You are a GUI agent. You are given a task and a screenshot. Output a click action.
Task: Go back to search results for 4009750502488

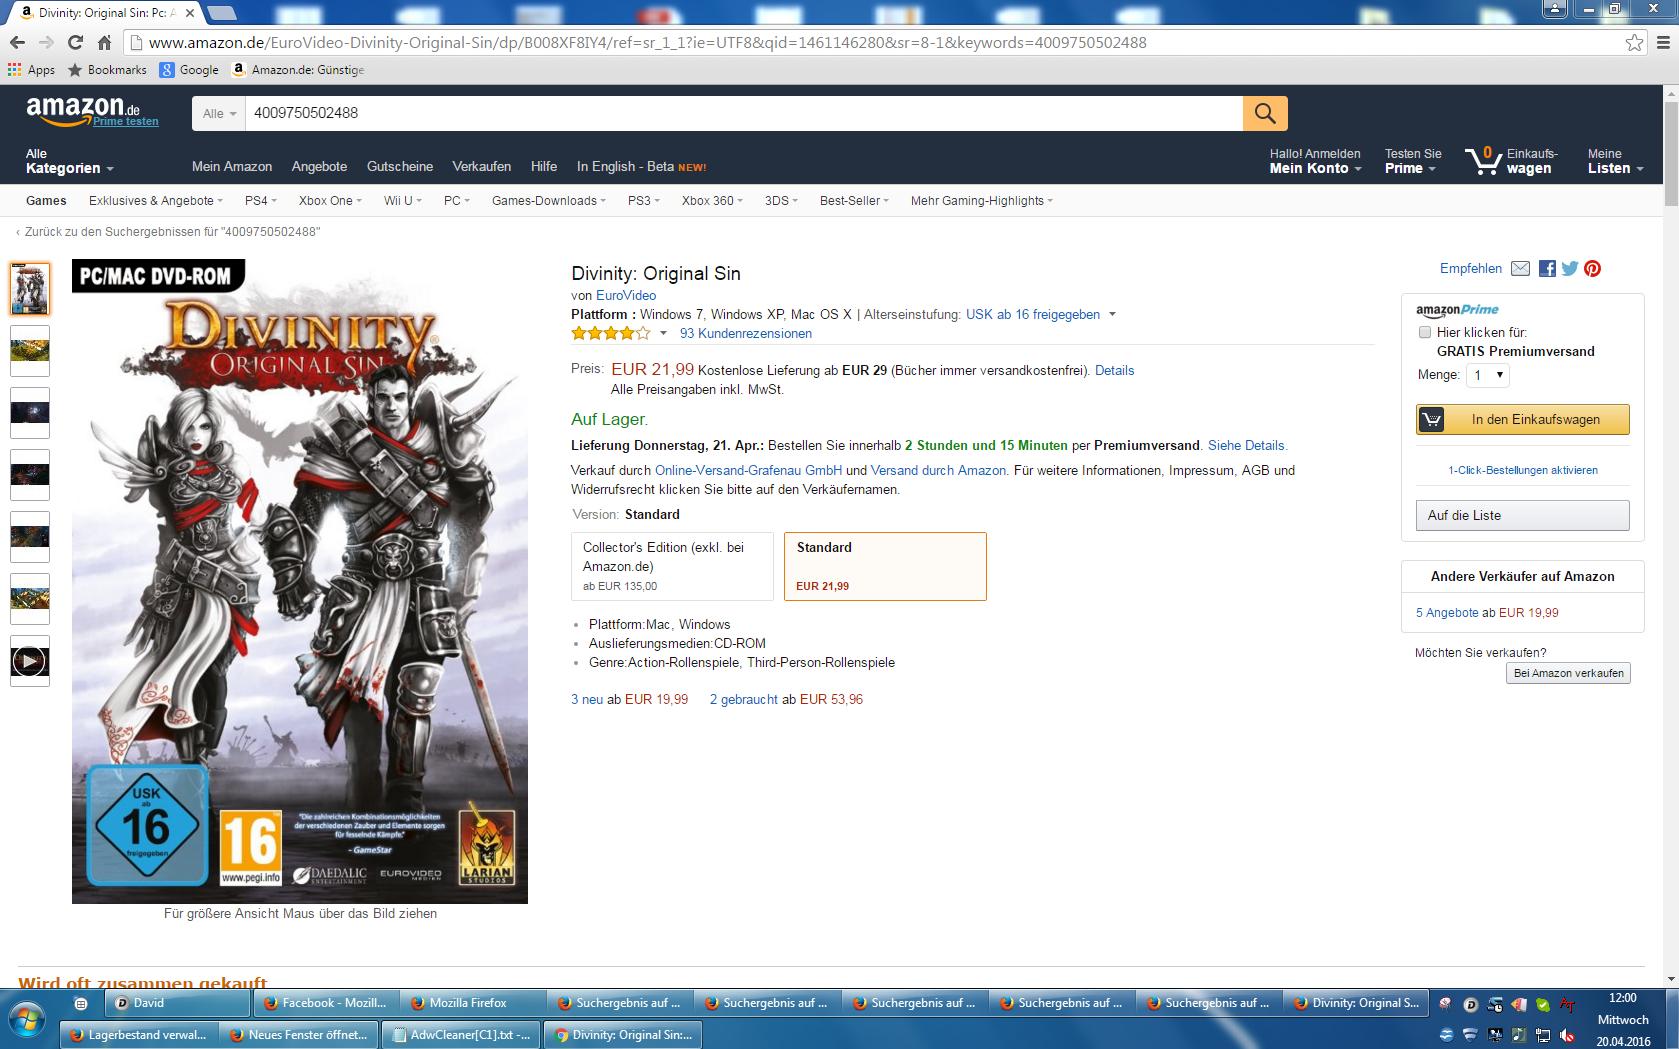click(168, 232)
